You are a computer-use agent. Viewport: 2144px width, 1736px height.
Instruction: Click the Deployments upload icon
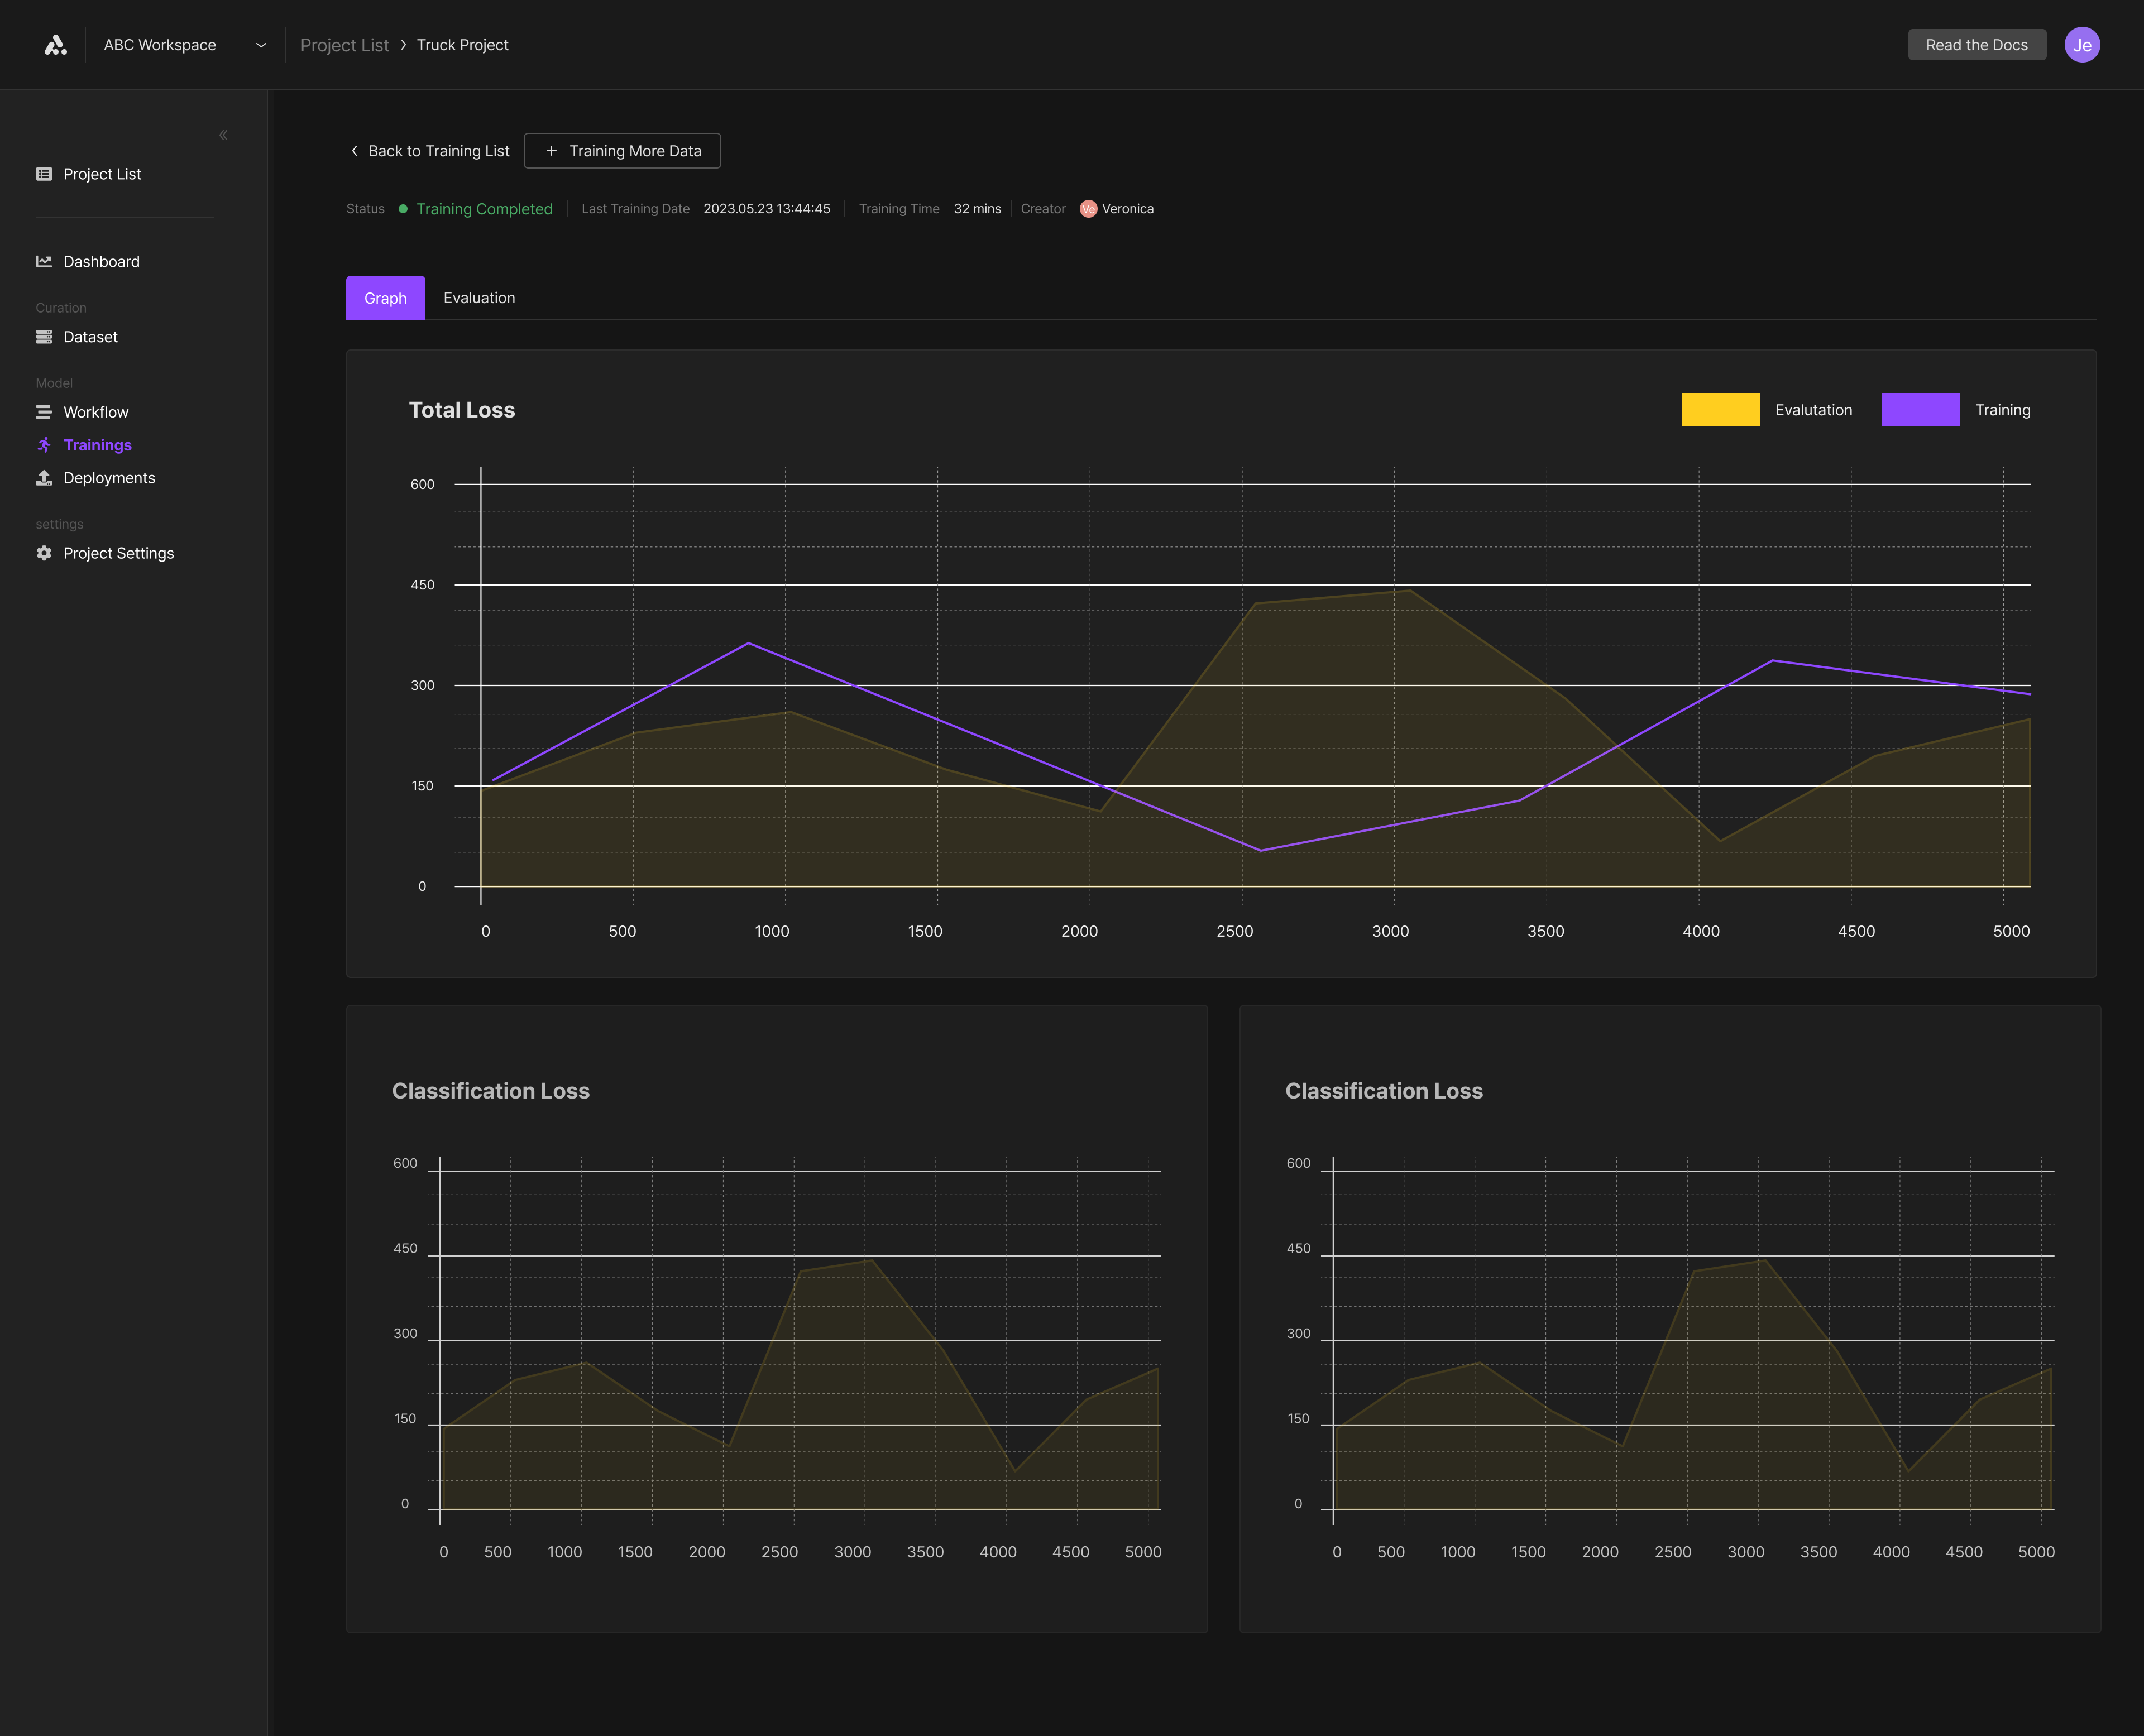tap(44, 478)
